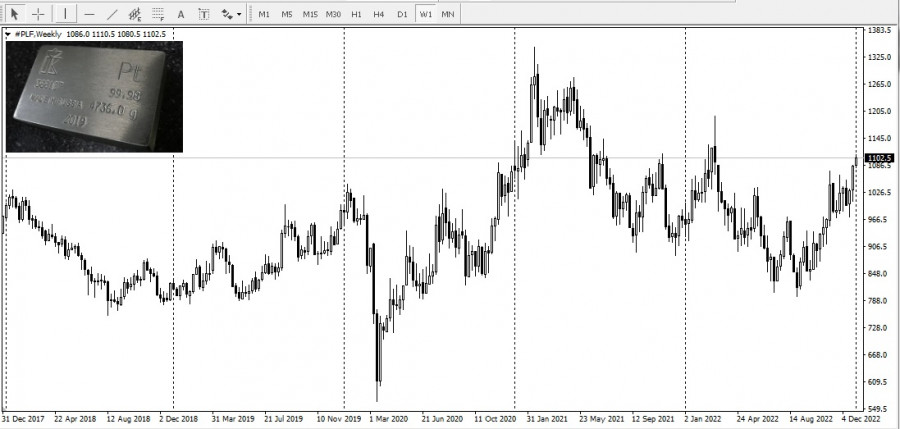Viewport: 900px width, 429px height.
Task: Switch to MN monthly timeframe
Action: 448,14
